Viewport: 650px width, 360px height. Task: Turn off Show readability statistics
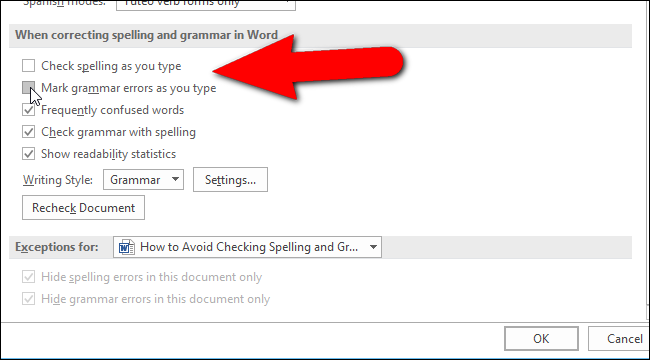click(x=28, y=154)
